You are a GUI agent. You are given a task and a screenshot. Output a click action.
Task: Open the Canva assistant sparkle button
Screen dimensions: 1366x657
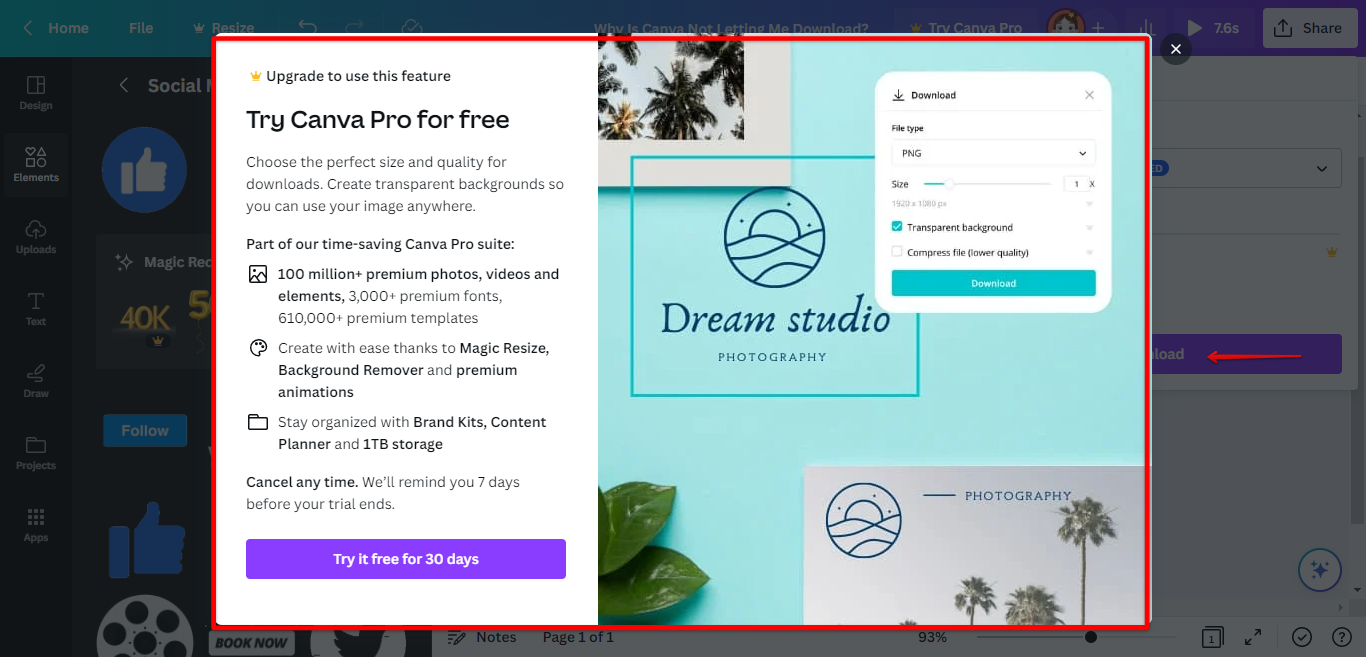point(1320,569)
